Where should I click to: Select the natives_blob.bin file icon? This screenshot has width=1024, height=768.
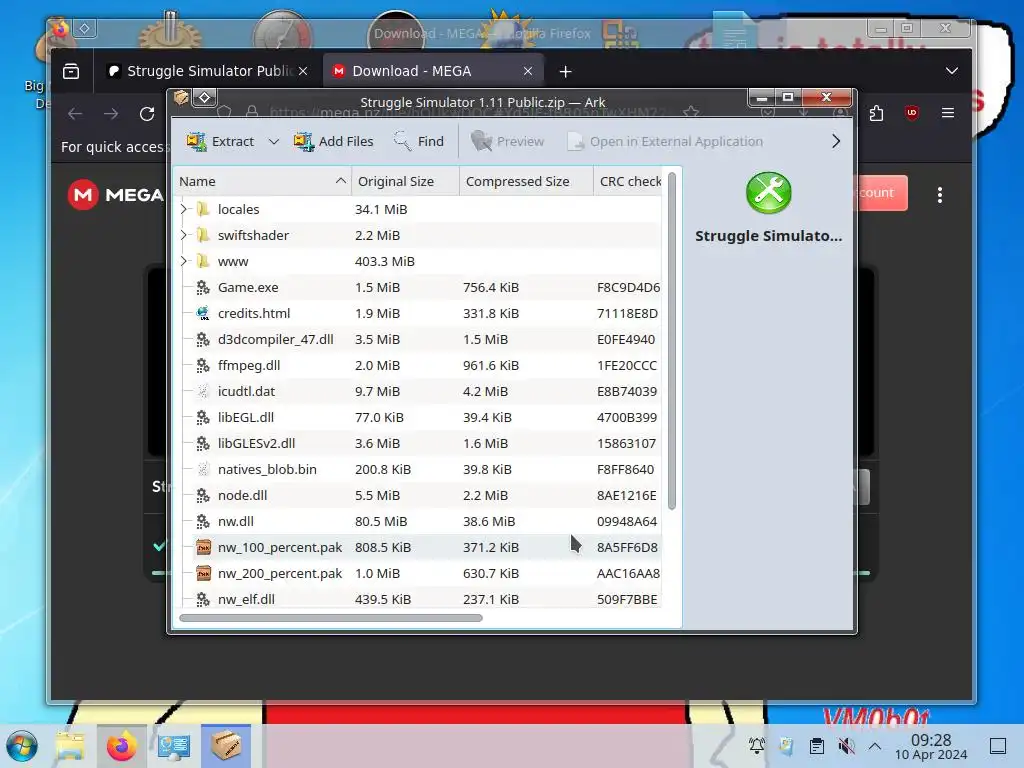[x=203, y=470]
